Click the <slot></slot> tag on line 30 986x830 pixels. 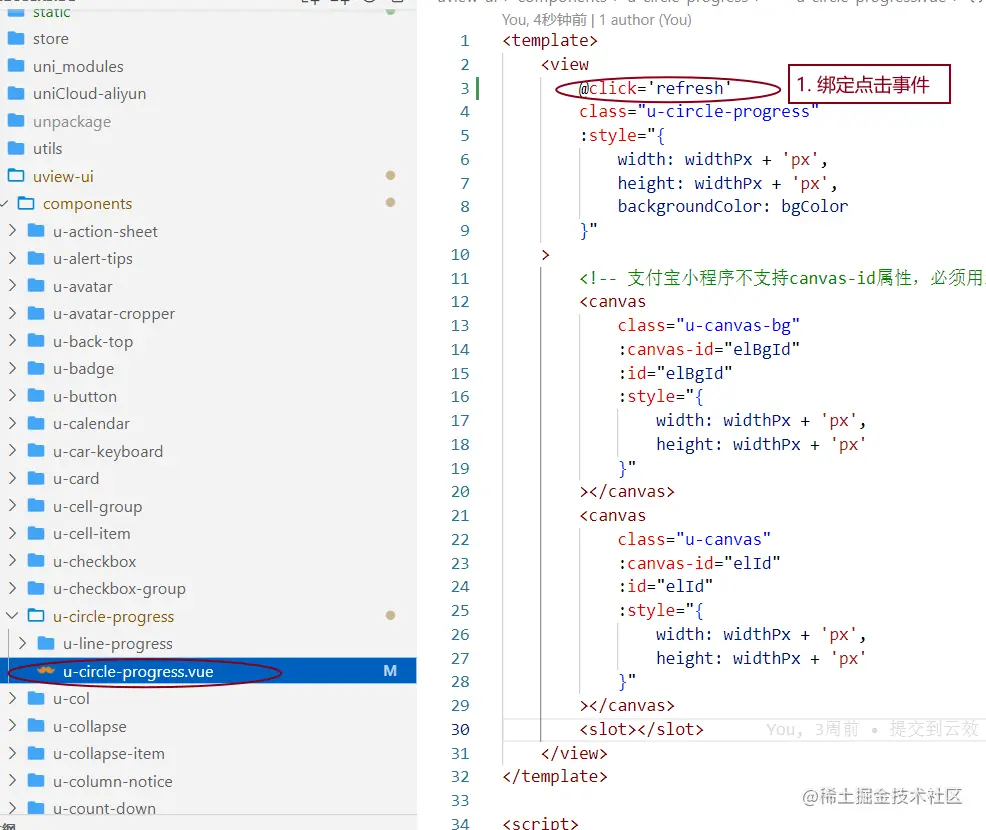click(641, 729)
